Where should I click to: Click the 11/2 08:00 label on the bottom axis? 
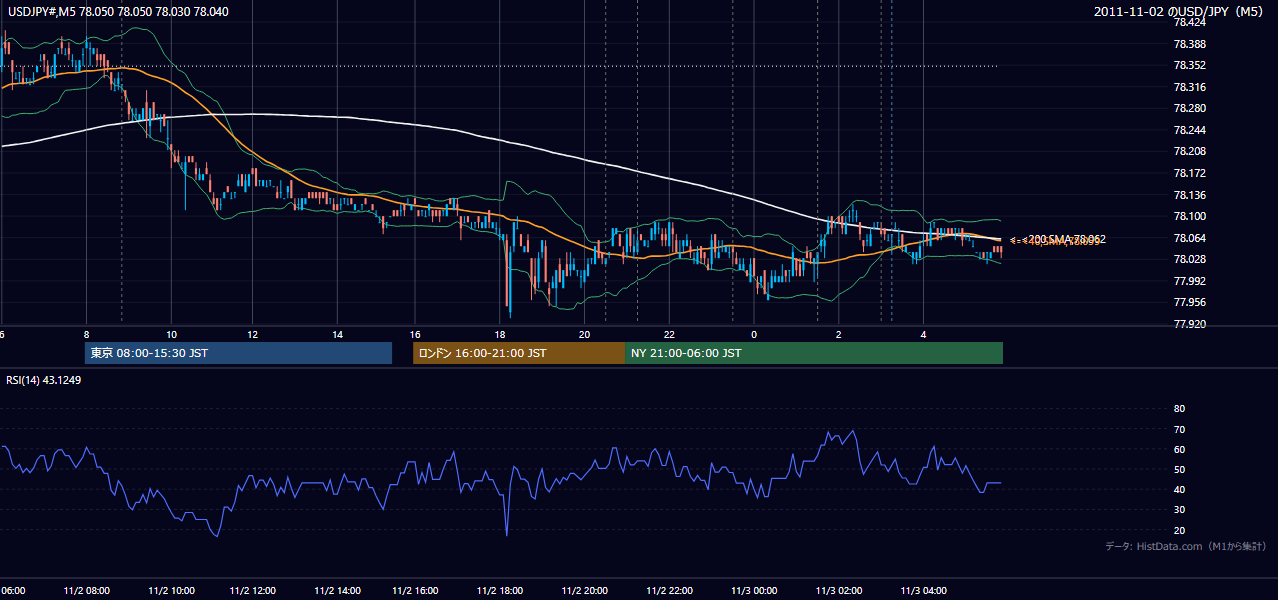click(86, 591)
